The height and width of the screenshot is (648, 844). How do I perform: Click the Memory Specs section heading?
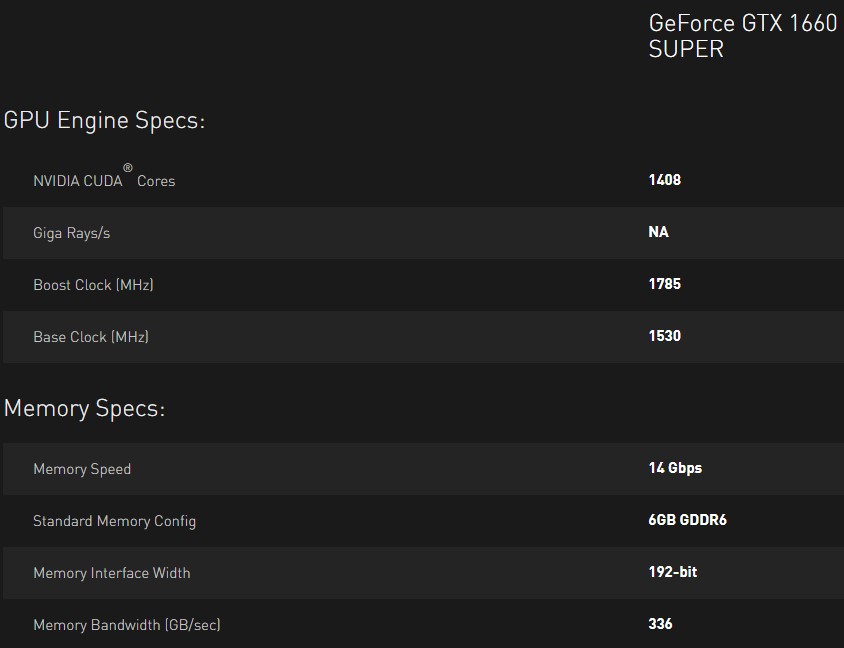coord(85,408)
